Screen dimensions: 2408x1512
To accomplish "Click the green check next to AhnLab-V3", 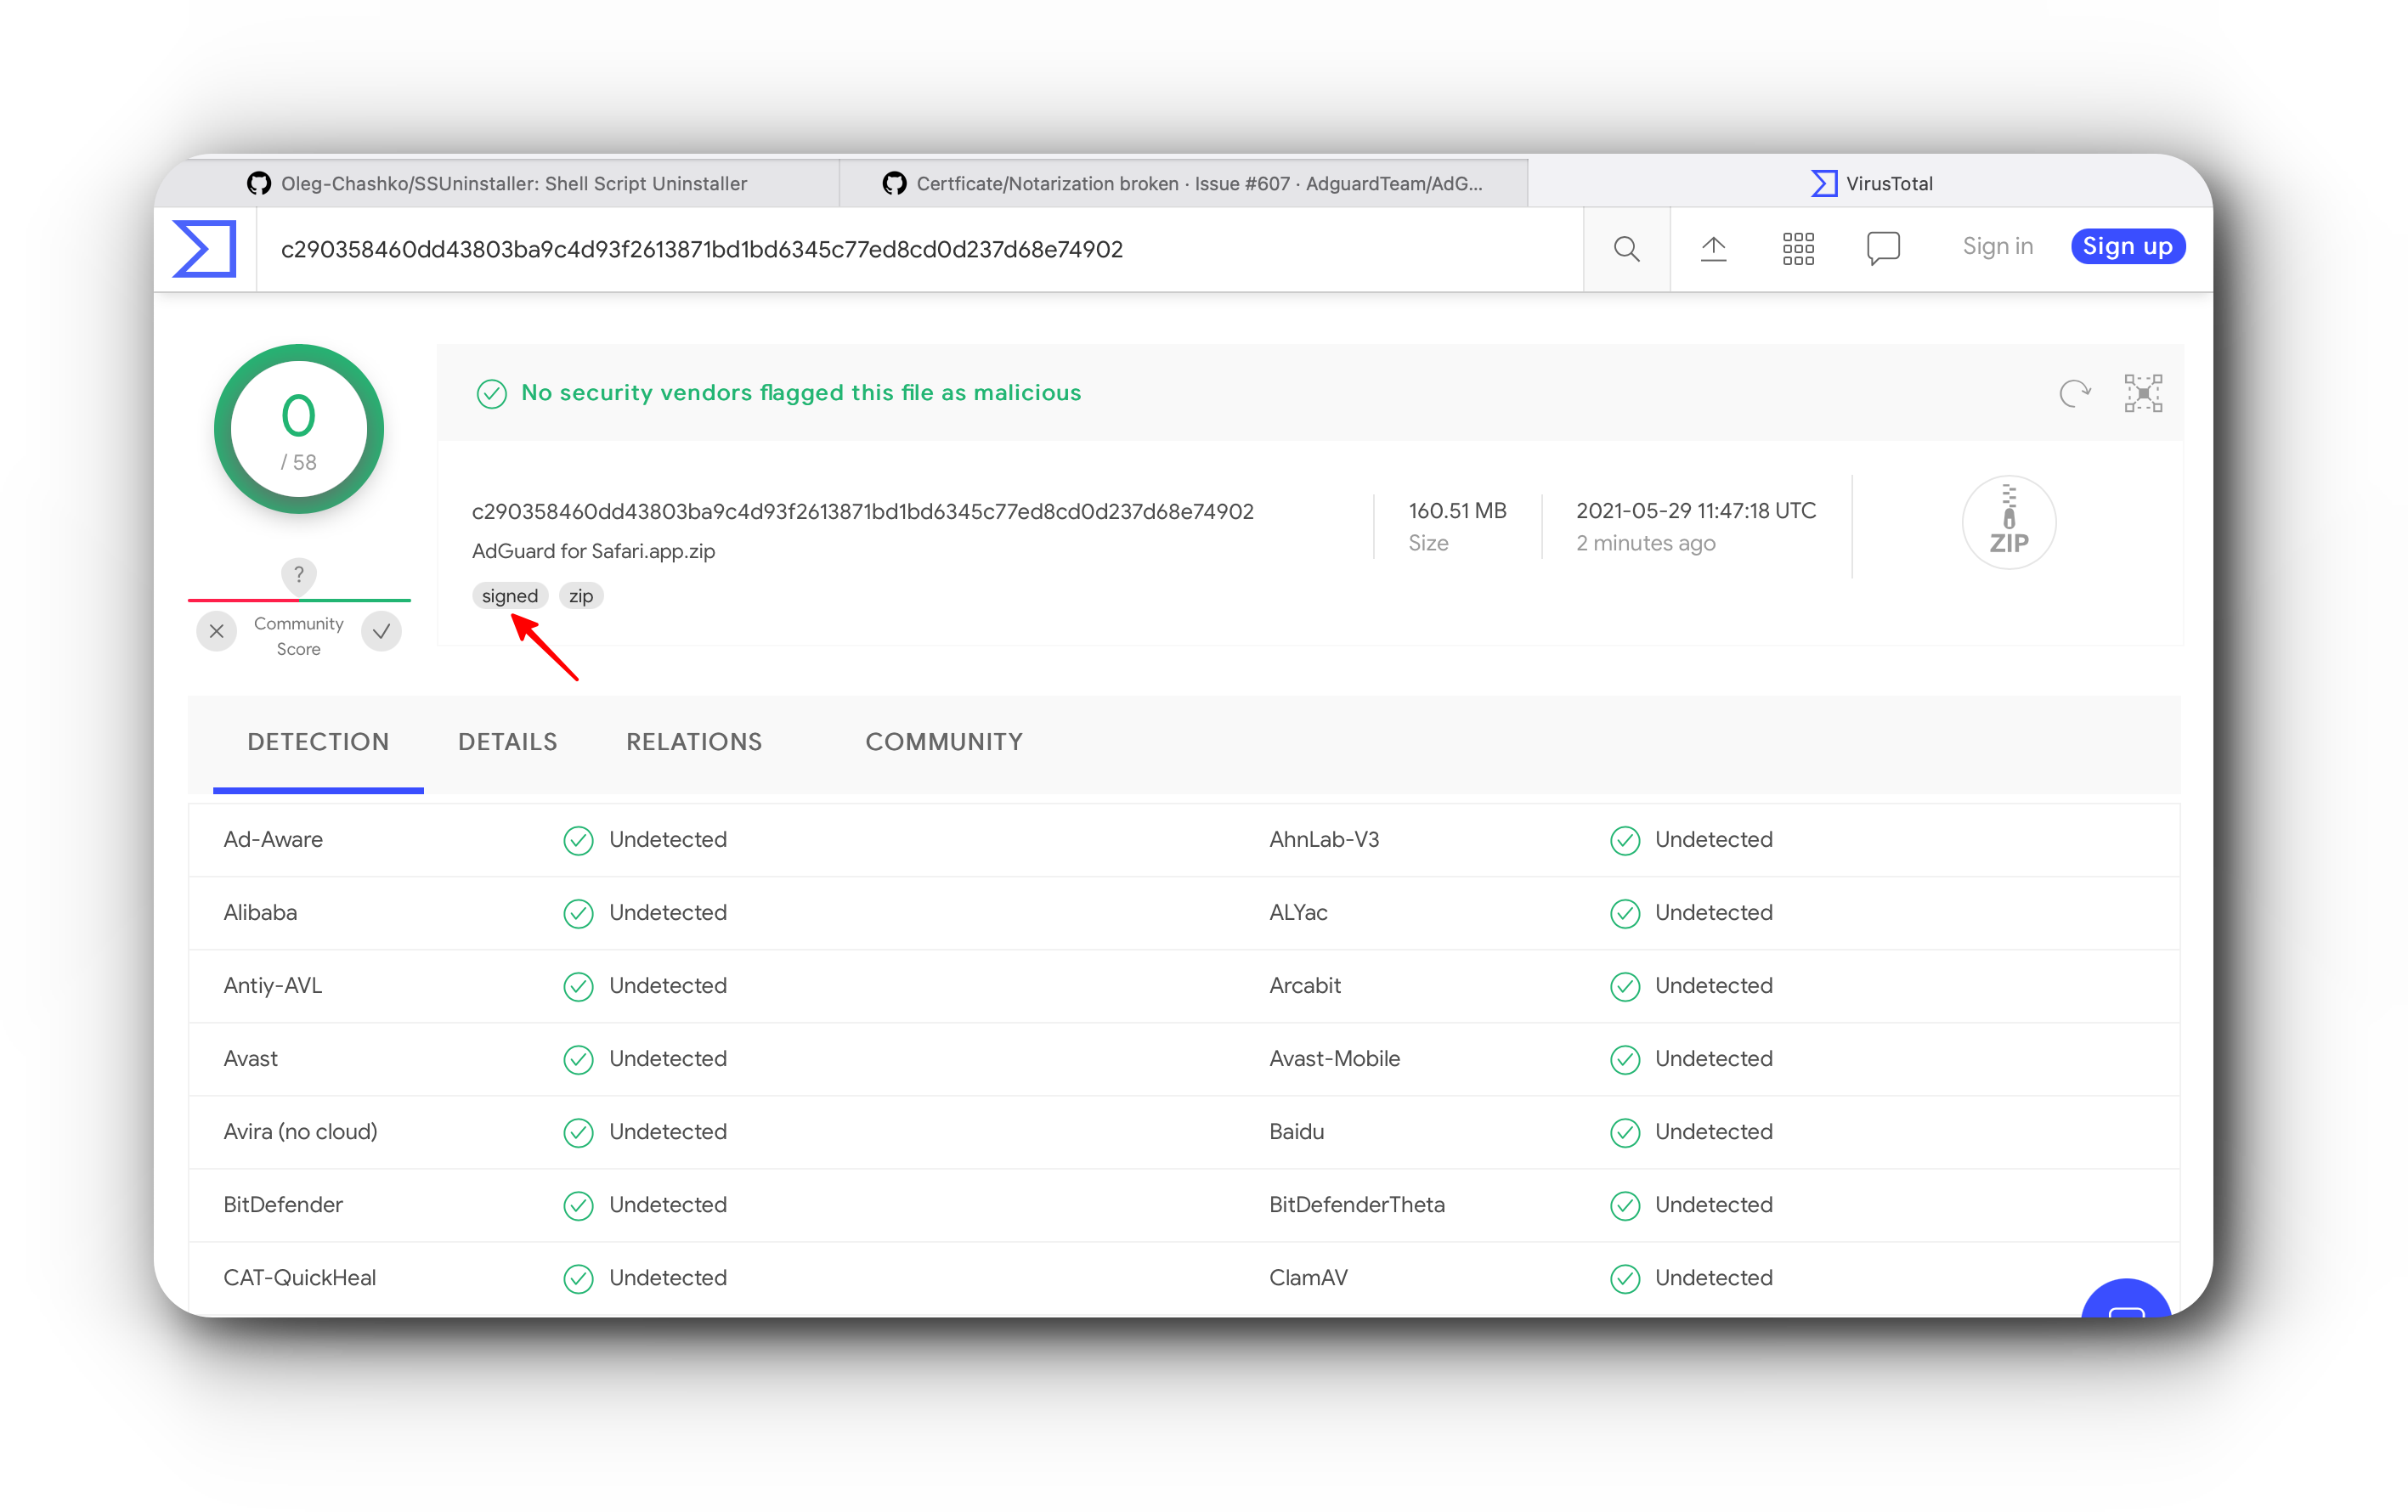I will coord(1625,840).
